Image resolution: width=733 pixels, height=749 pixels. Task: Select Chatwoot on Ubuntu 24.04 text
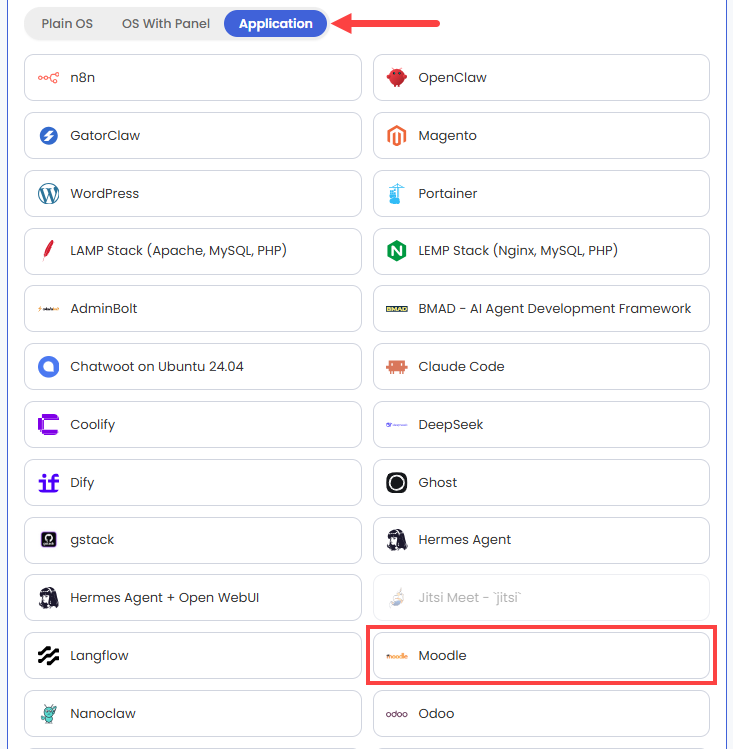point(157,366)
